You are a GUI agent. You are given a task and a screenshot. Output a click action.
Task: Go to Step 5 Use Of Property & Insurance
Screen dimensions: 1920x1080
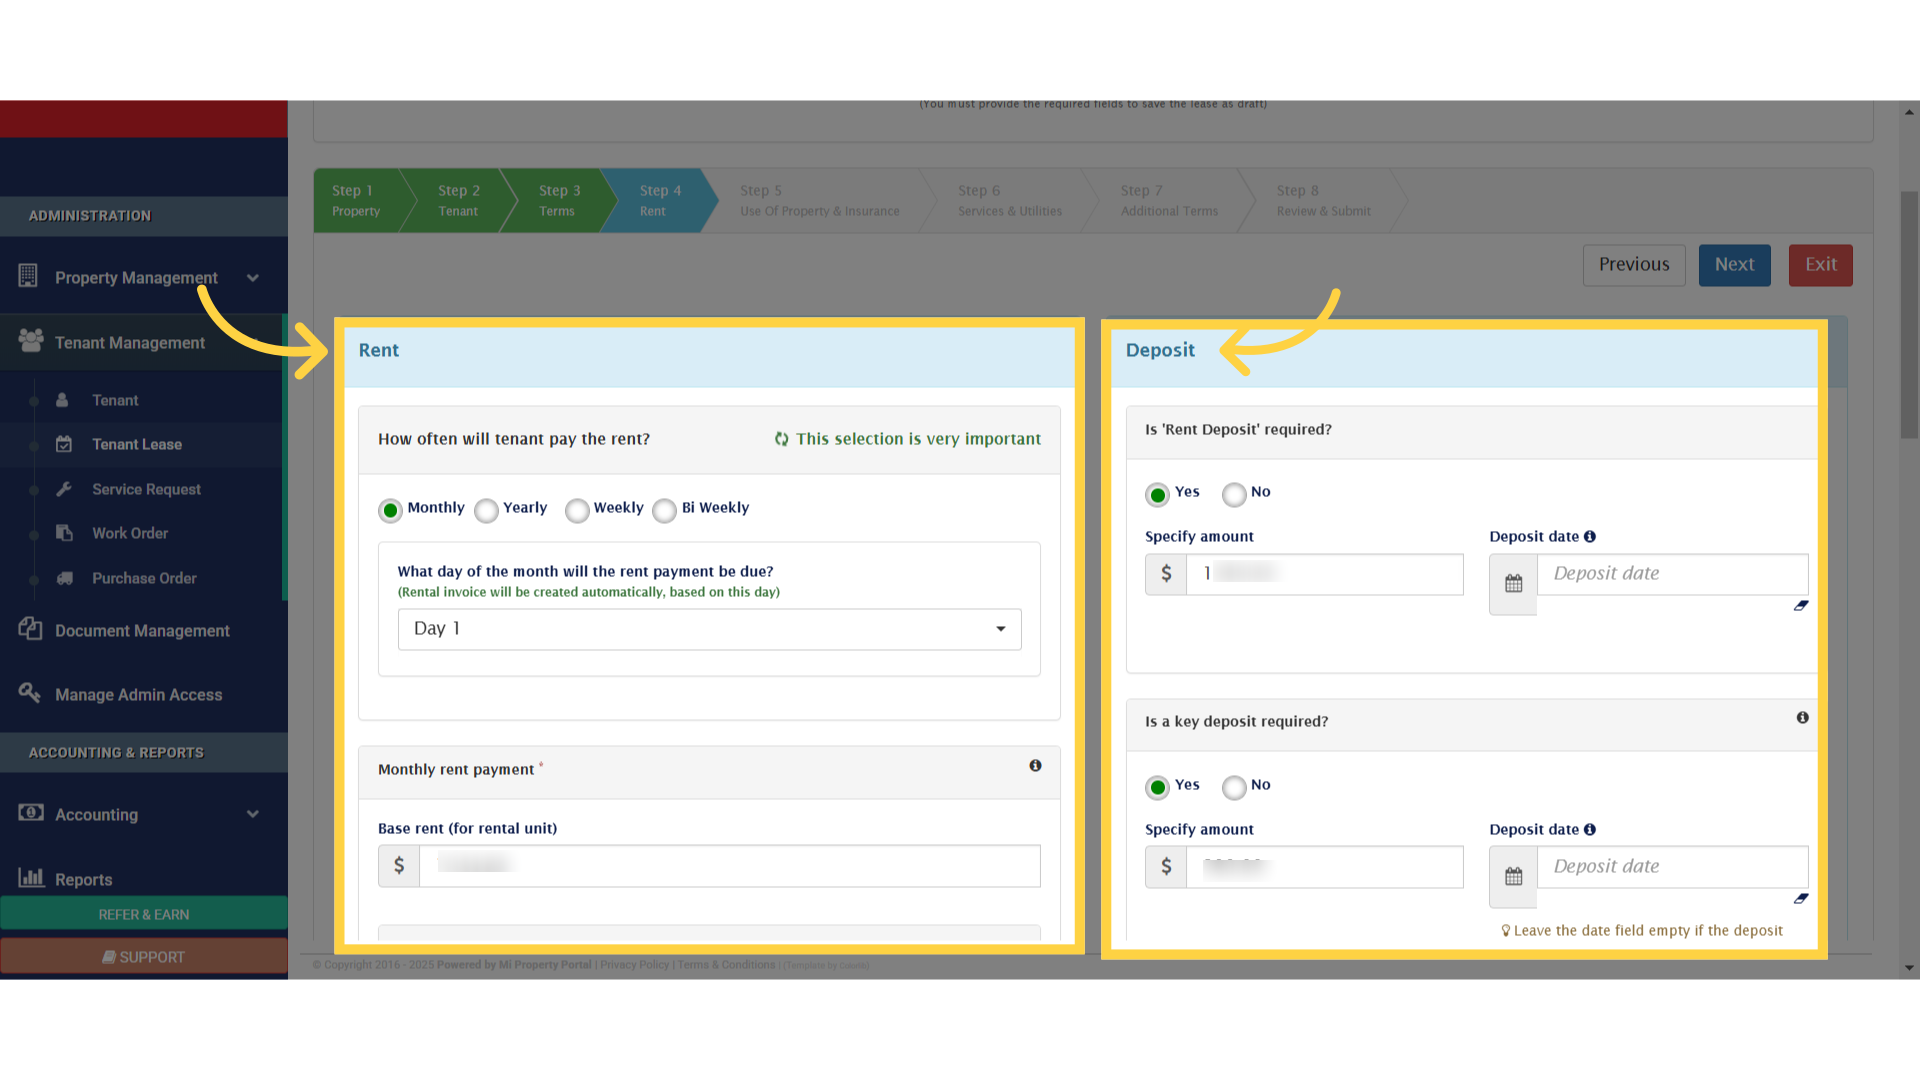[819, 201]
